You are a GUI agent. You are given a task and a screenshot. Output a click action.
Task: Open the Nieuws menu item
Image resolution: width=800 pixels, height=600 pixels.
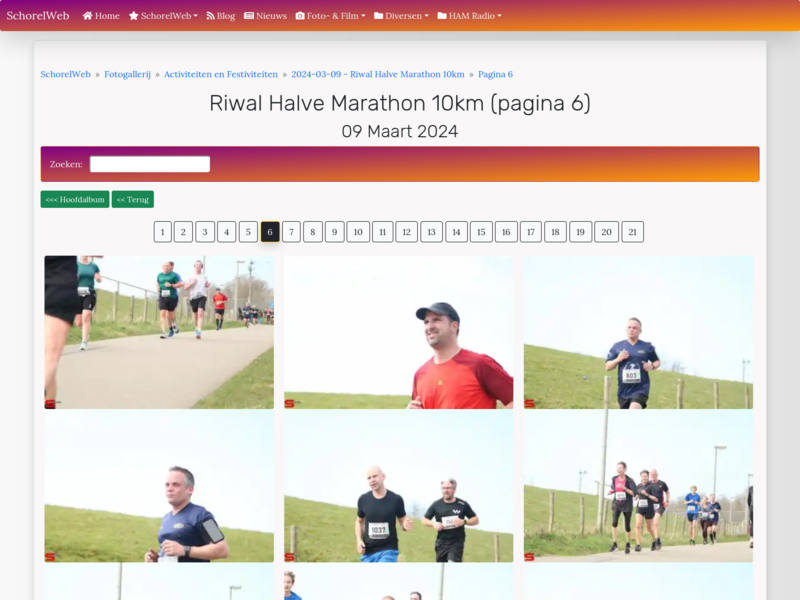pyautogui.click(x=265, y=16)
